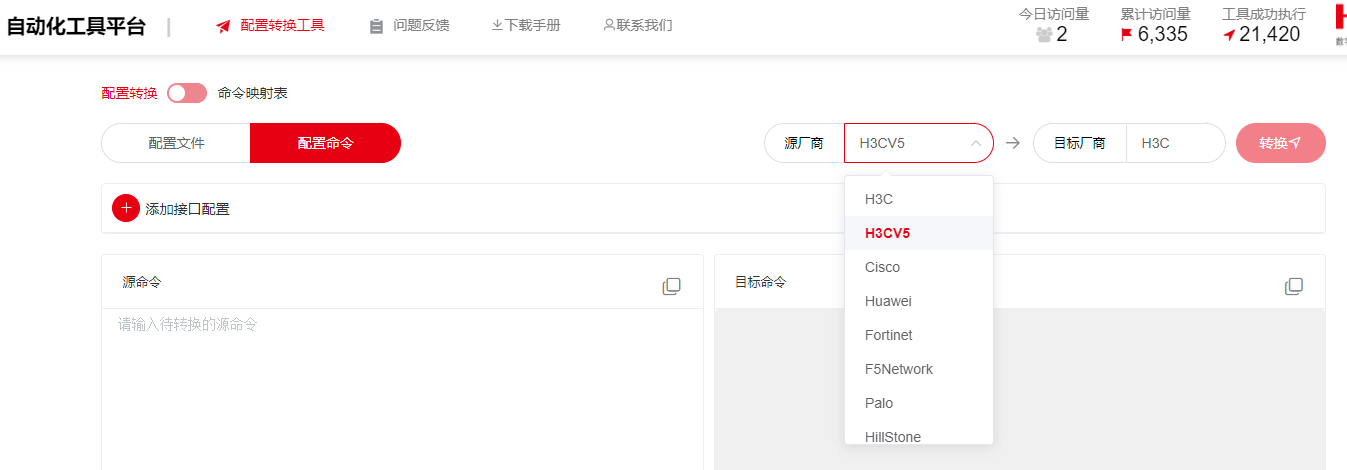Open 联系我们 link
The image size is (1347, 470).
coord(645,25)
